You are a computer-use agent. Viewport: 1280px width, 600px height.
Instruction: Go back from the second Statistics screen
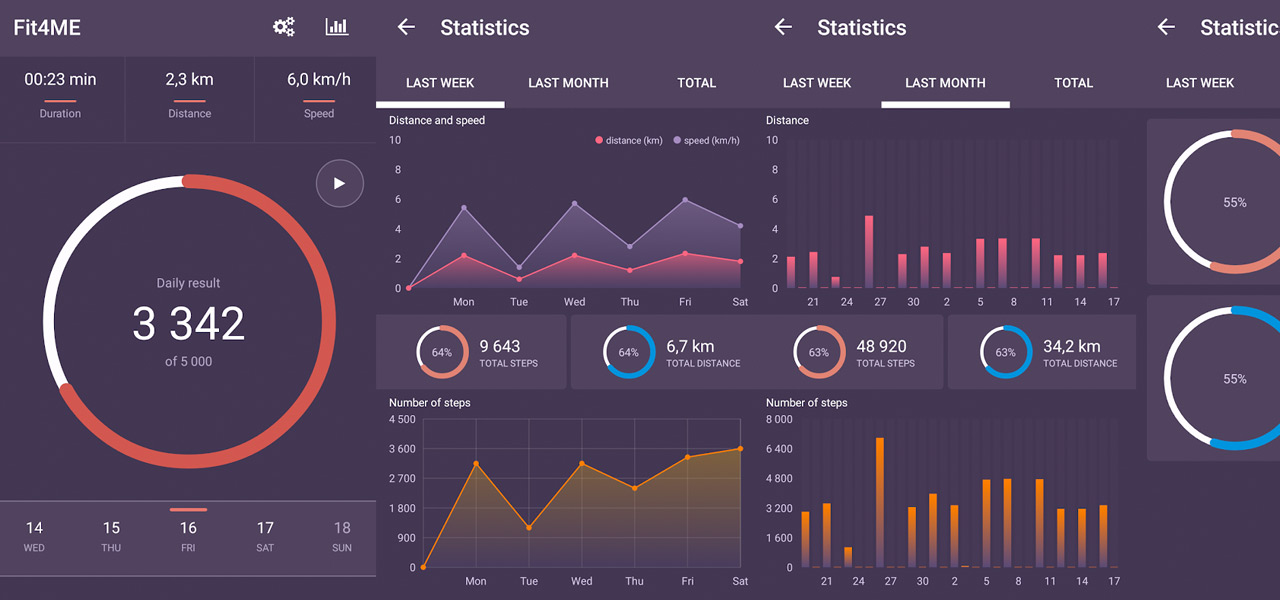coord(783,27)
